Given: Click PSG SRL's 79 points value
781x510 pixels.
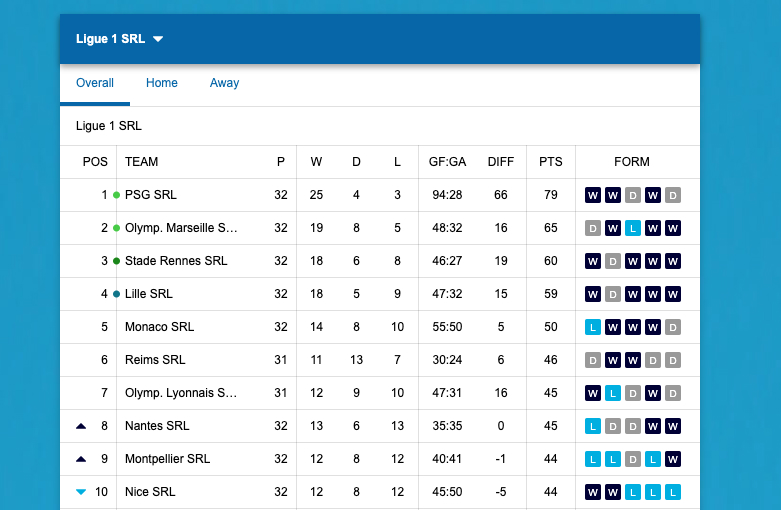Looking at the screenshot, I should pyautogui.click(x=550, y=195).
